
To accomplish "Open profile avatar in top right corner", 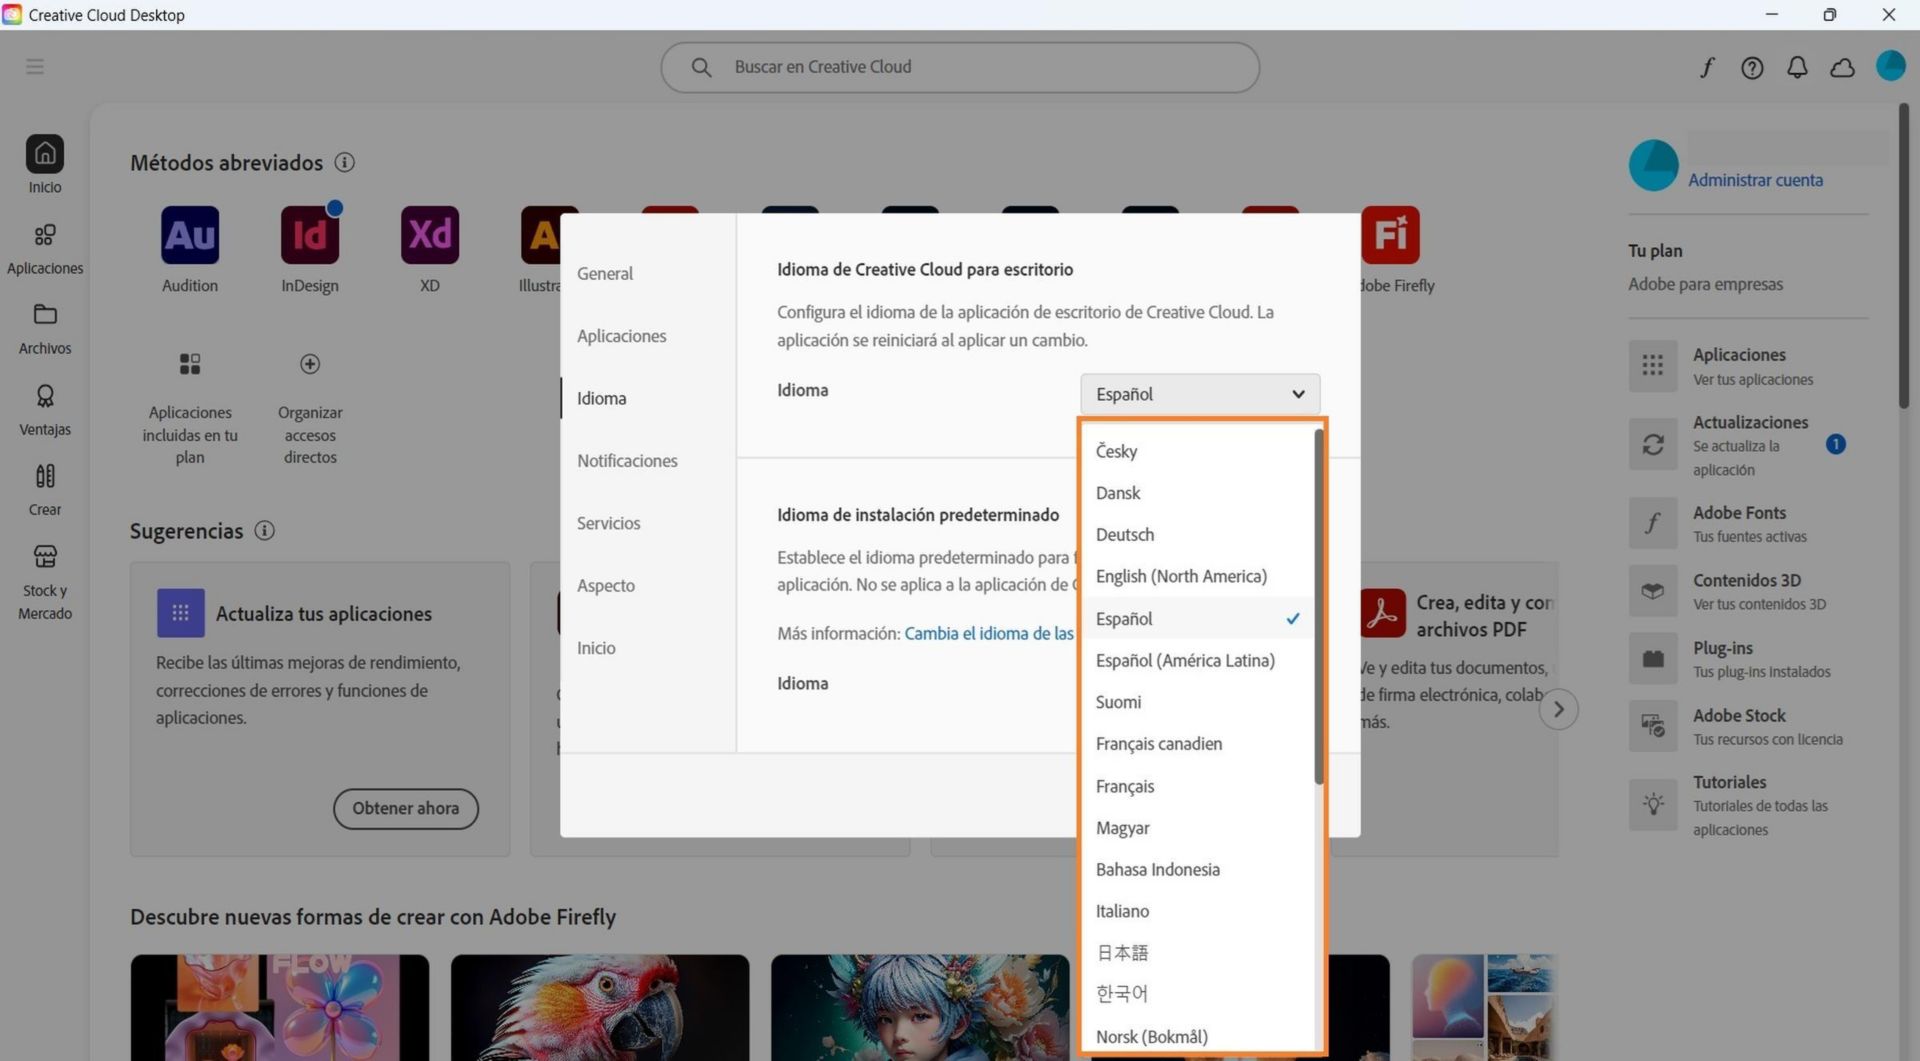I will (1890, 66).
